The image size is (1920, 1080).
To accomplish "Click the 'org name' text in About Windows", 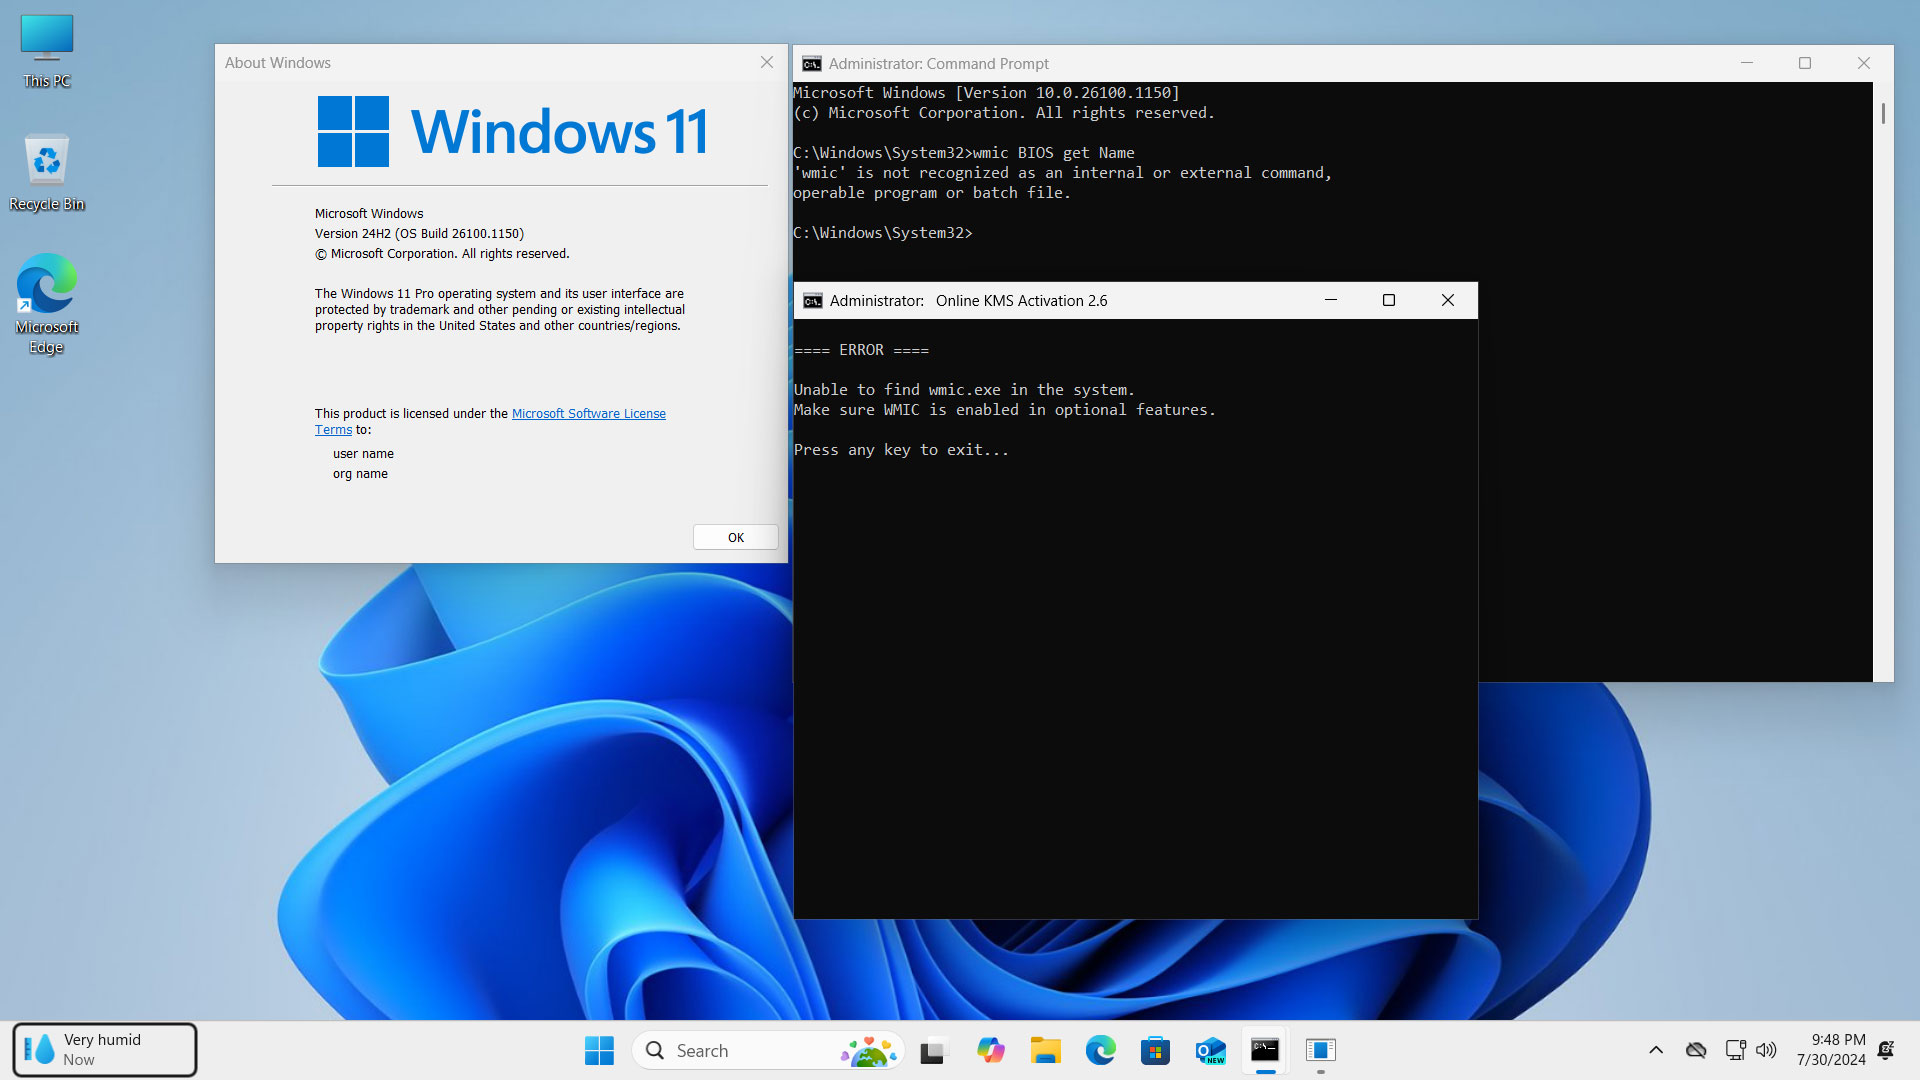I will 360,474.
